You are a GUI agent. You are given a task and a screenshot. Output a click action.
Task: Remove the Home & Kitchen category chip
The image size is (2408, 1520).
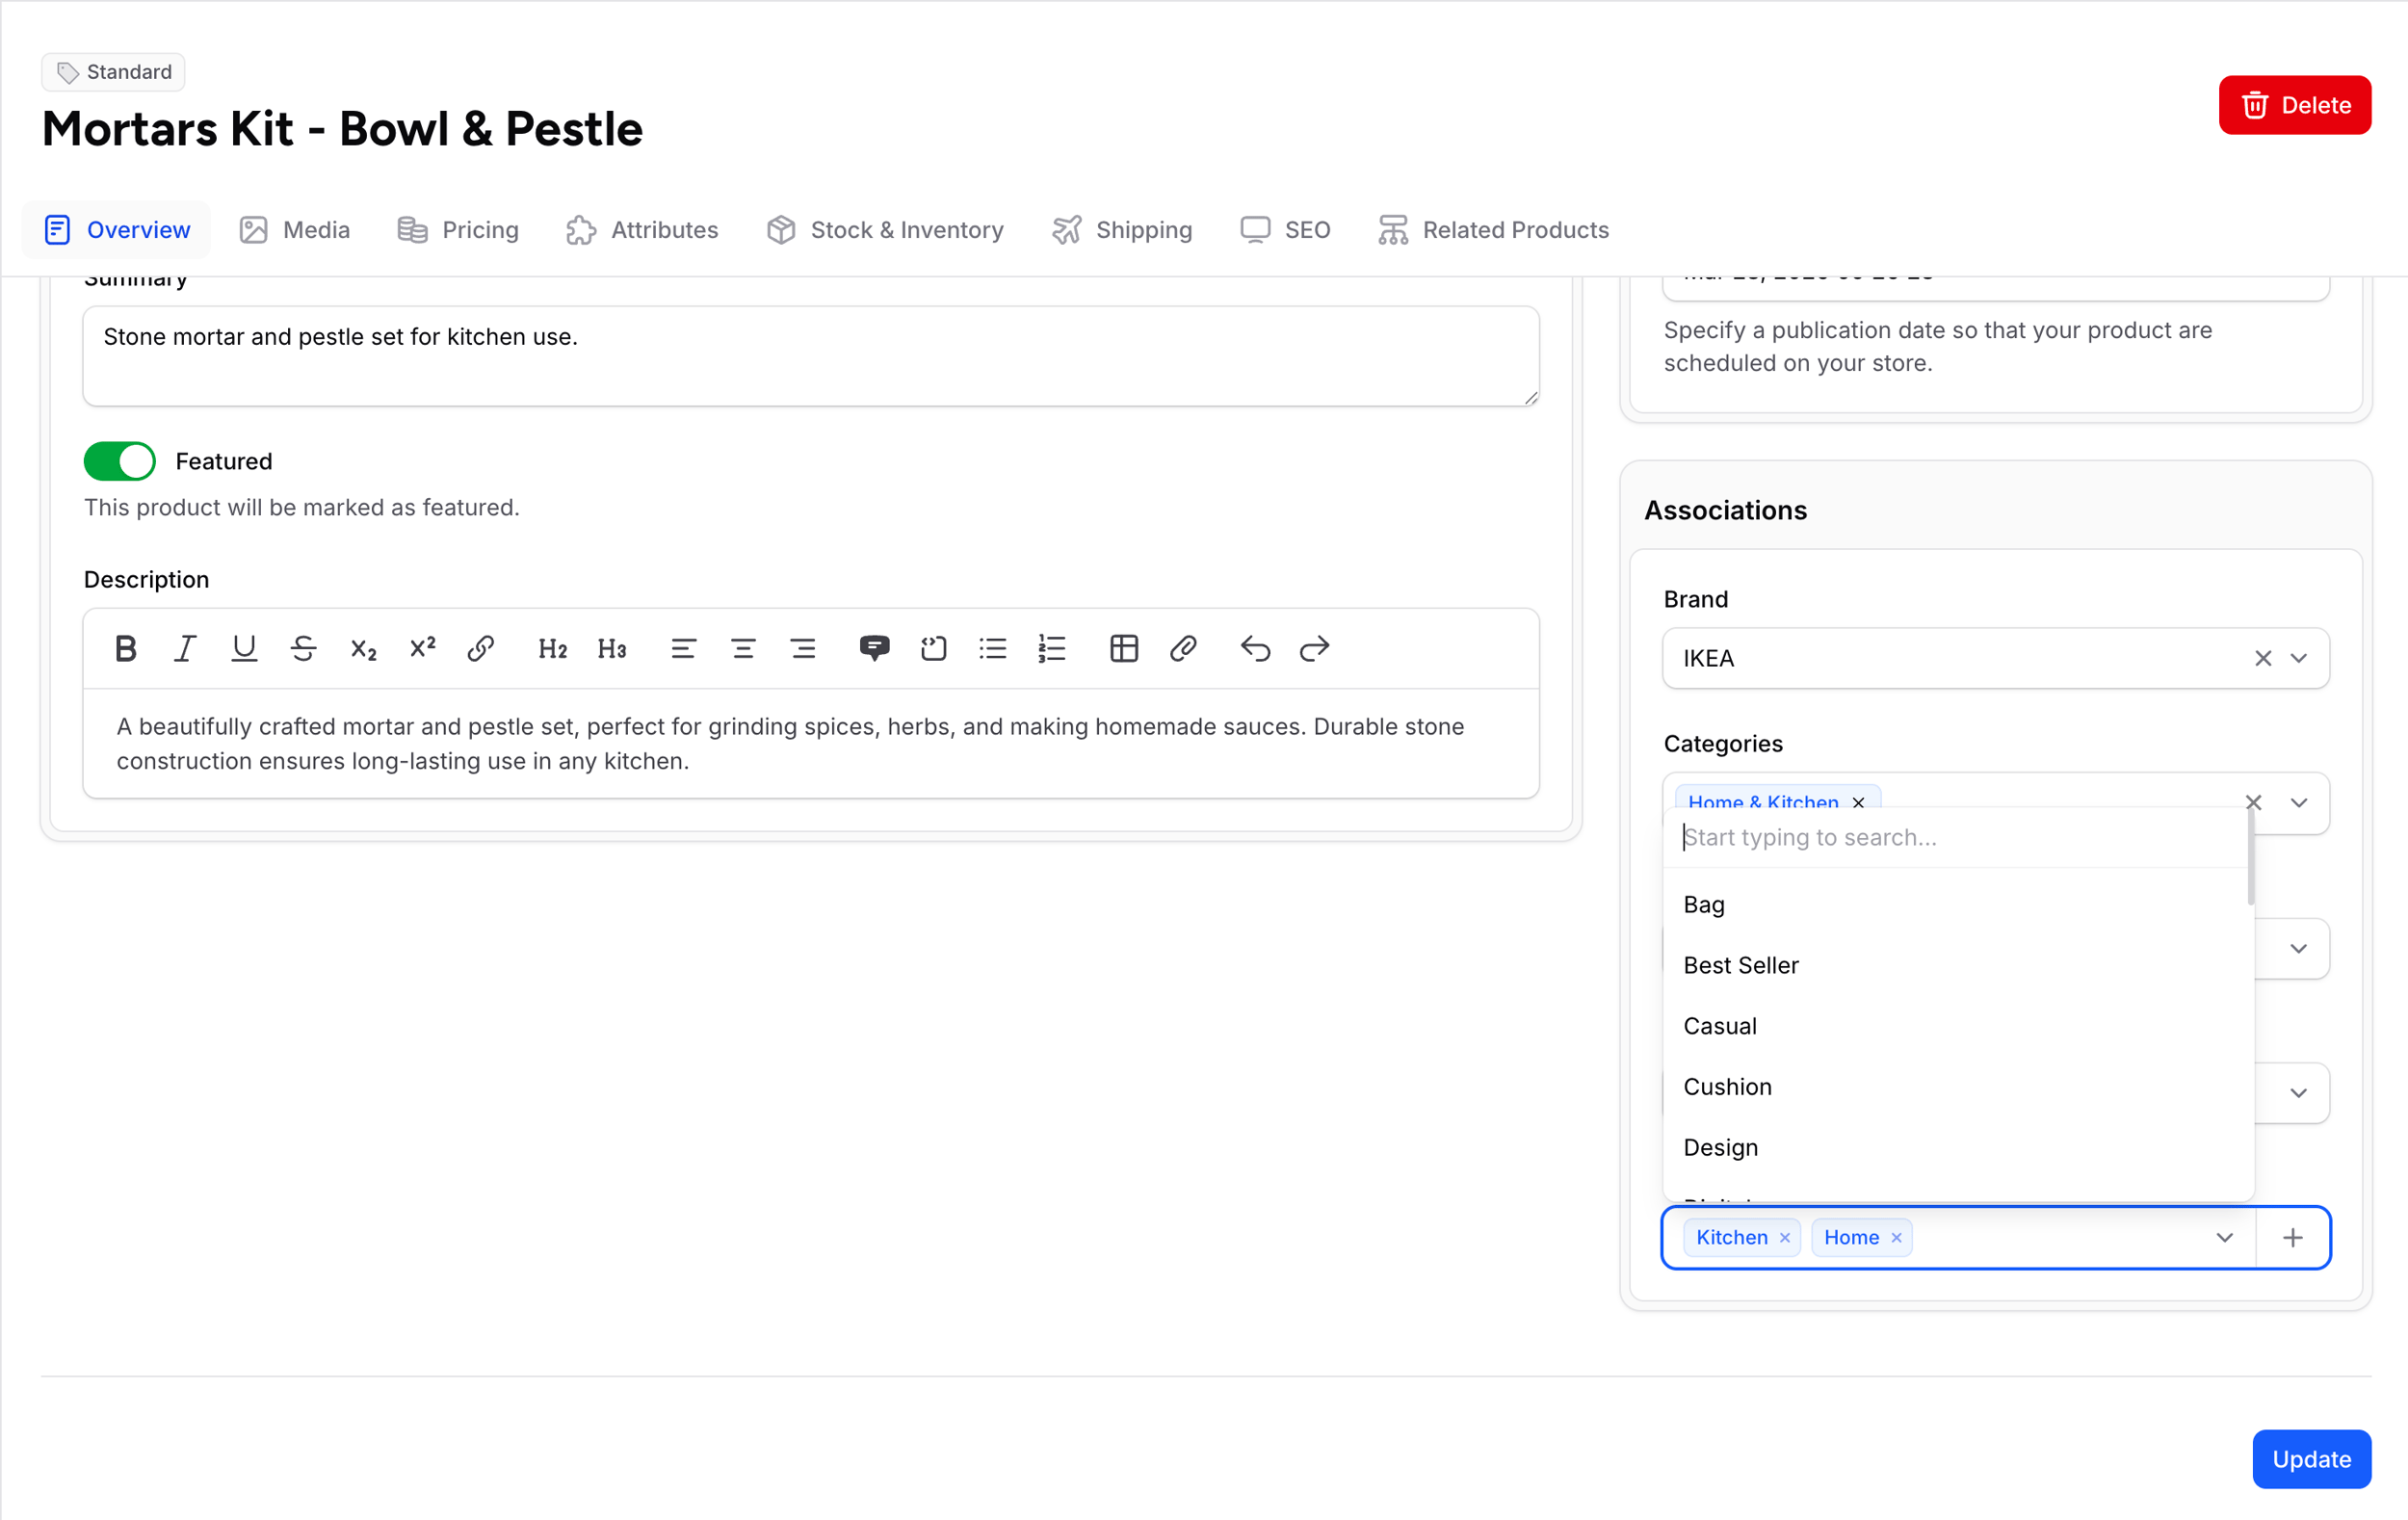pos(1858,802)
